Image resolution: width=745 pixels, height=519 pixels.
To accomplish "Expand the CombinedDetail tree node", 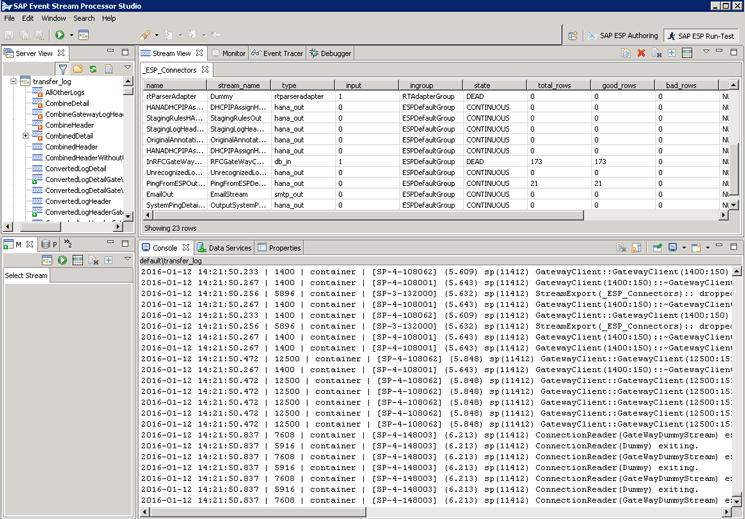I will 26,136.
